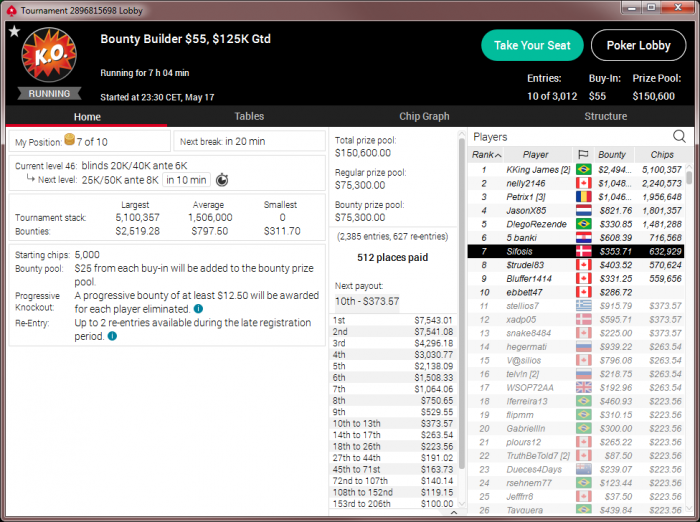Click the Next break in 20 min box

[249, 142]
